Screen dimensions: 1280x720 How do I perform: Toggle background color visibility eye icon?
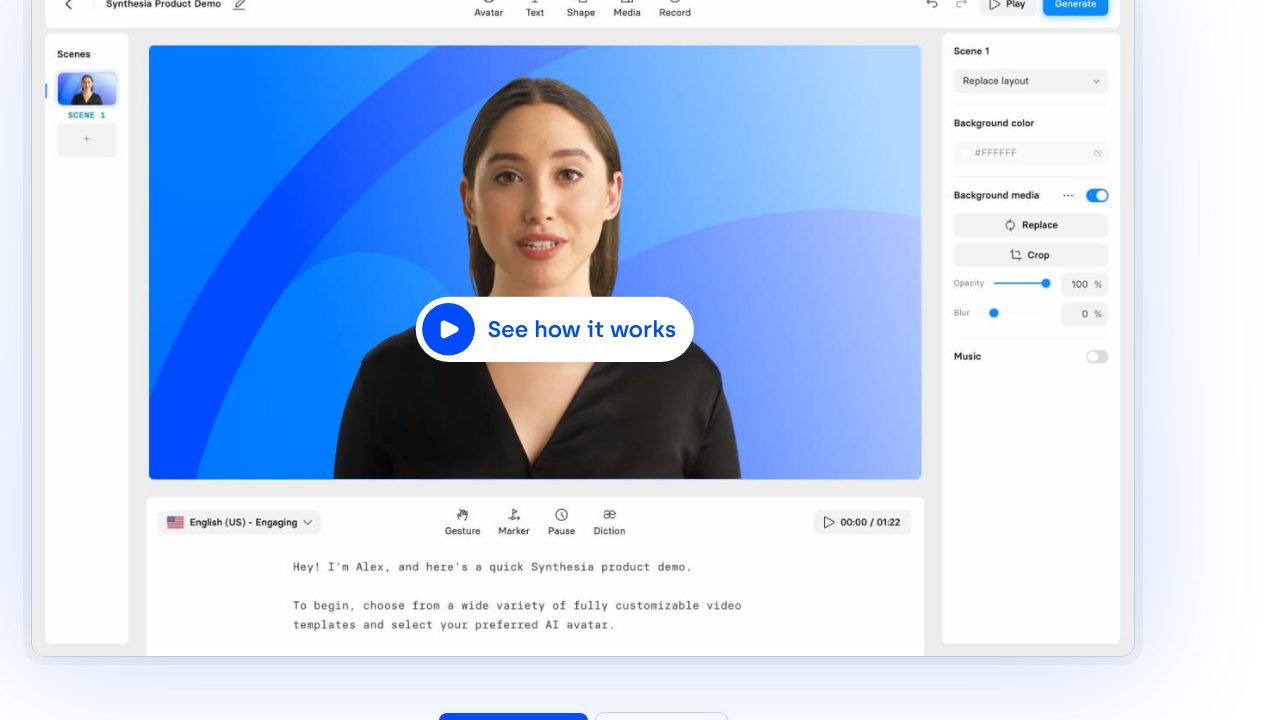(x=1097, y=153)
